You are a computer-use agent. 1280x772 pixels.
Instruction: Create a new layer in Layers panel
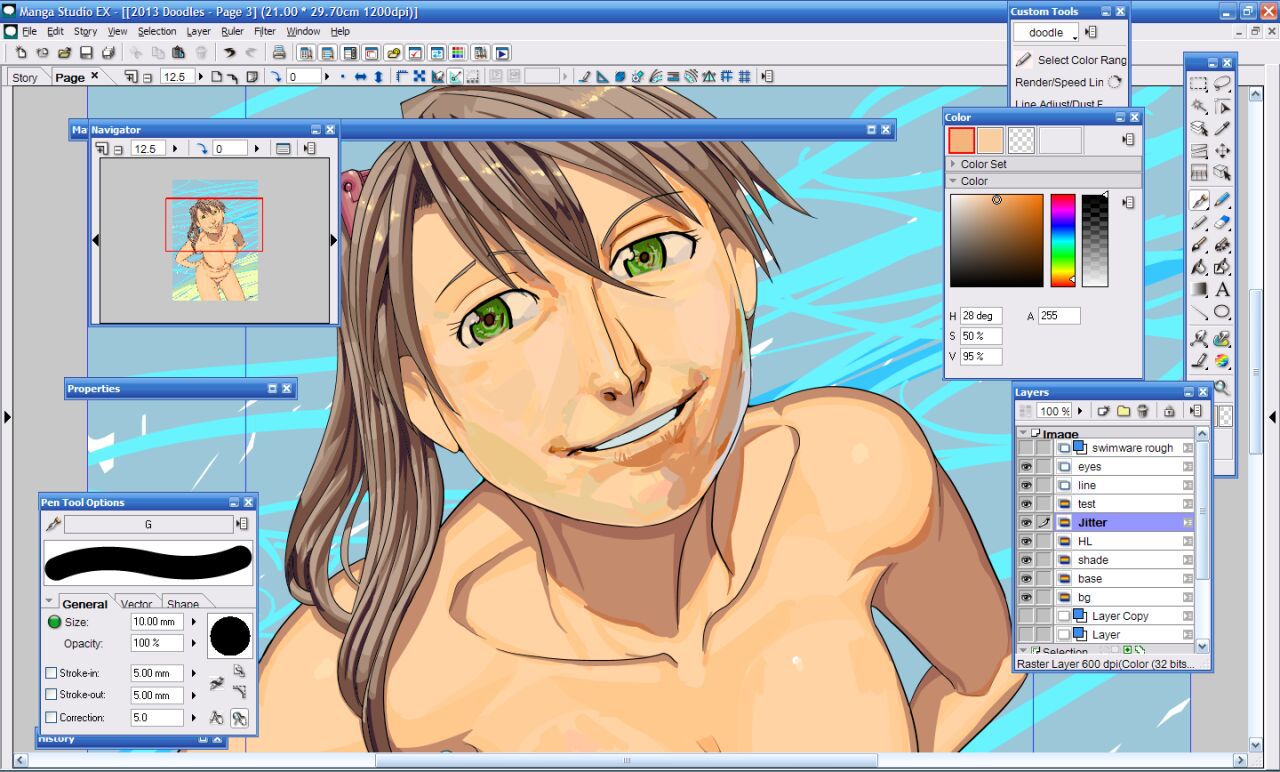(x=1104, y=411)
